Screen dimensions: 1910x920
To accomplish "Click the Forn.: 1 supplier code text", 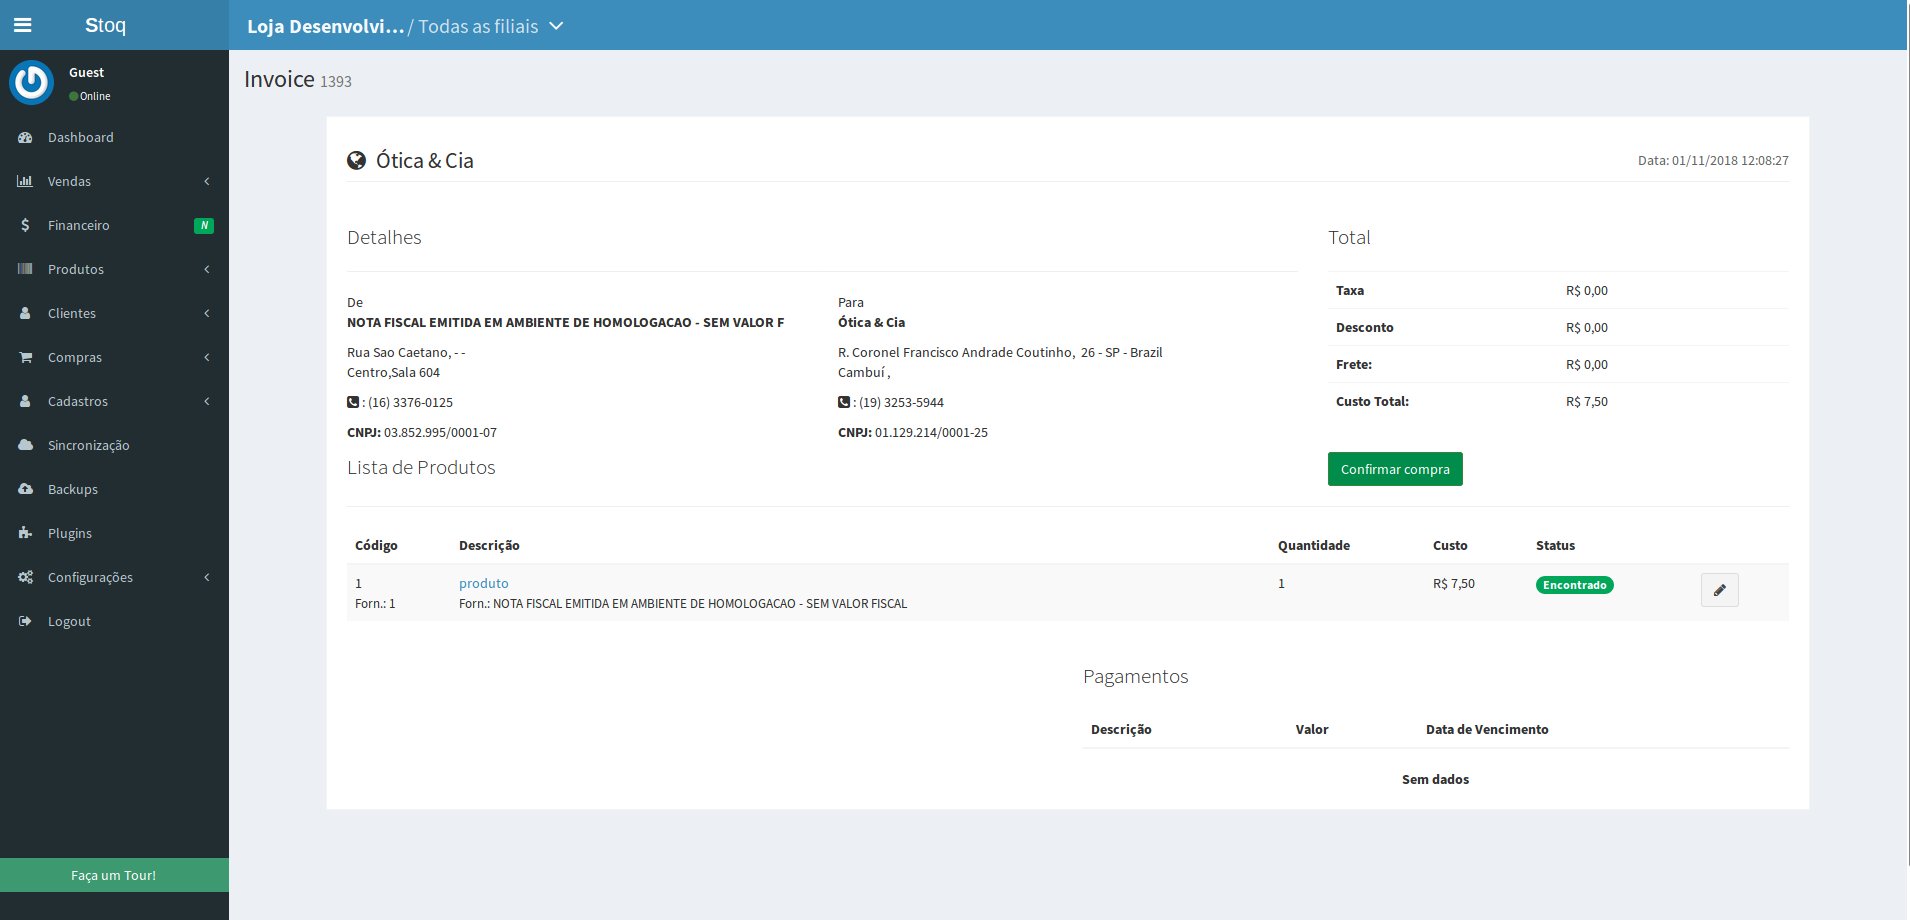I will 375,603.
